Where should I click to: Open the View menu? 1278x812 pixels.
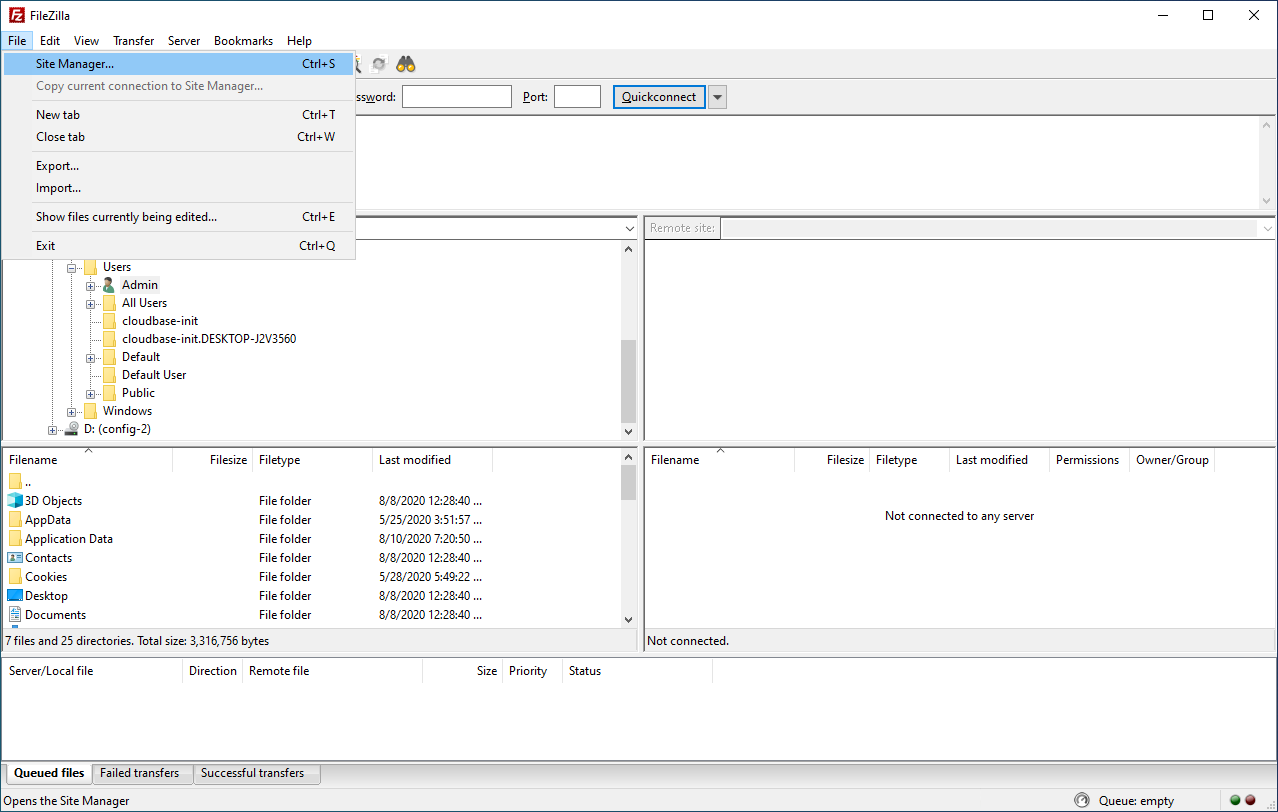click(x=86, y=41)
